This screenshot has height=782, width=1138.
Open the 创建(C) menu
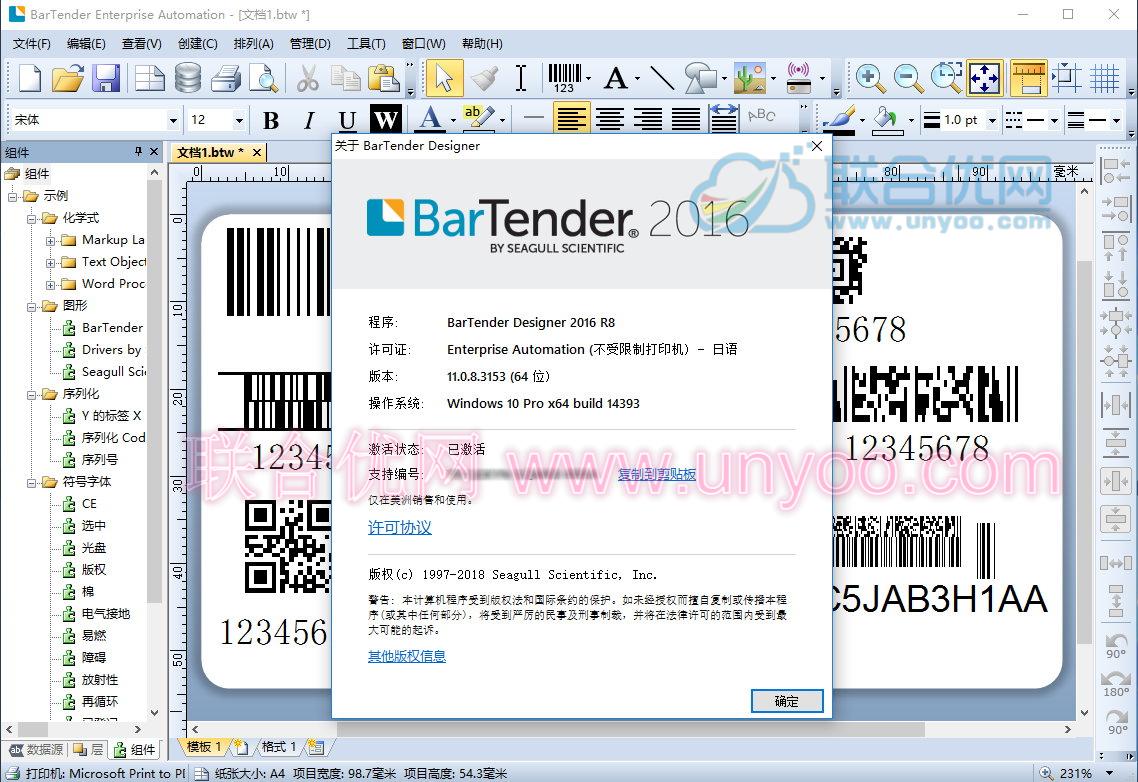(x=197, y=44)
